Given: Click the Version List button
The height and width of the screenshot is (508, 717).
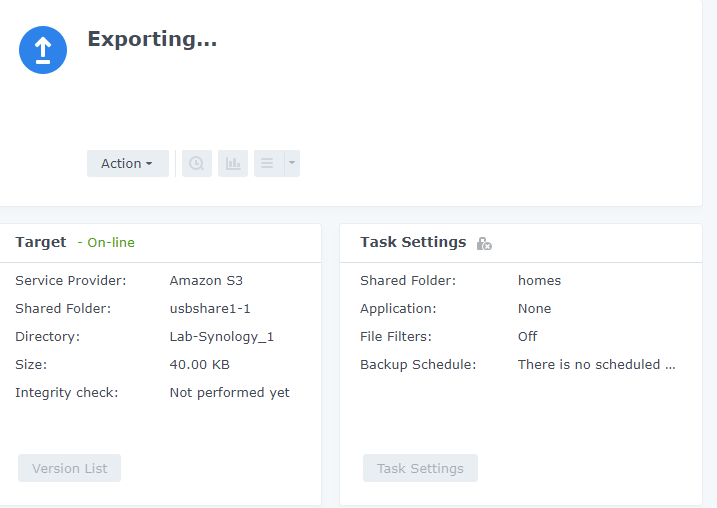Looking at the screenshot, I should pos(70,468).
